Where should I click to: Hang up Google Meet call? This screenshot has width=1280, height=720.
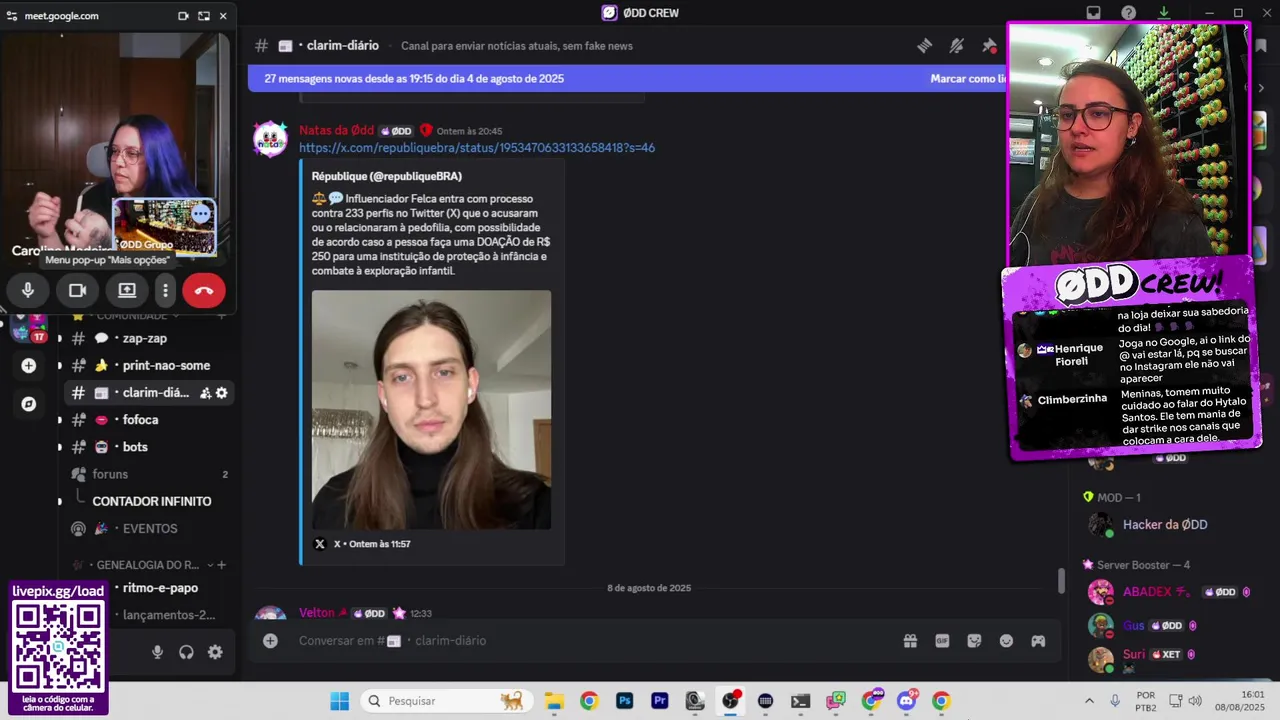point(204,290)
